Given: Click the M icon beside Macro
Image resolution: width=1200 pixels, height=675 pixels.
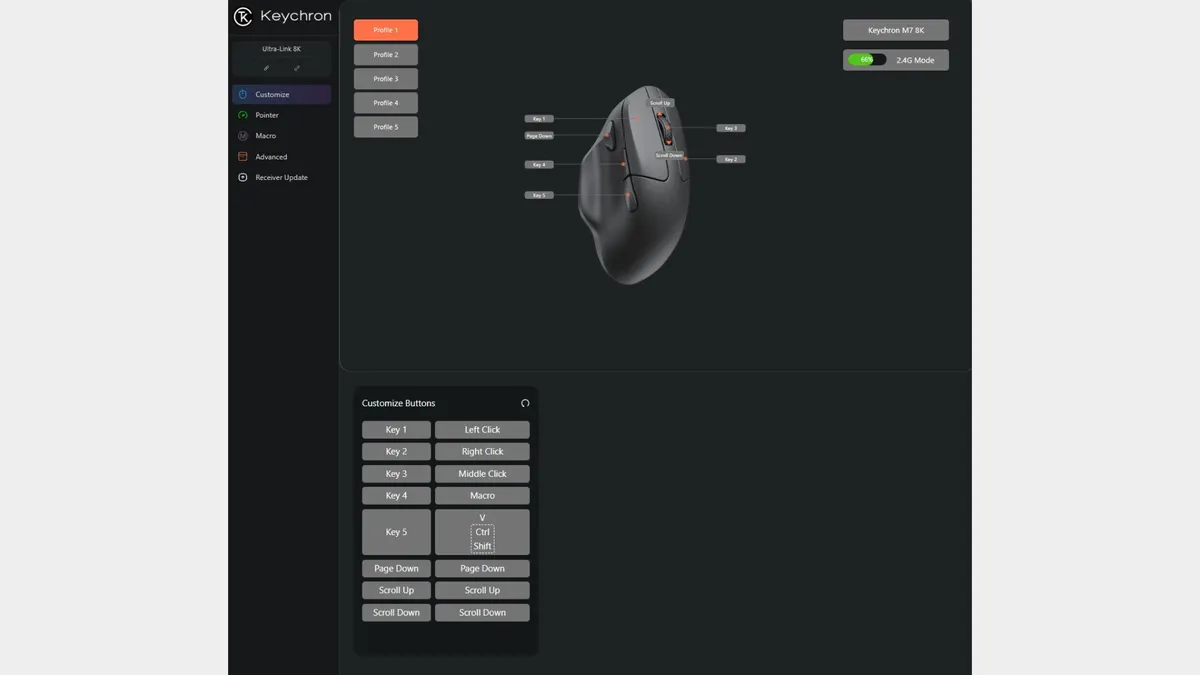Looking at the screenshot, I should tap(243, 136).
